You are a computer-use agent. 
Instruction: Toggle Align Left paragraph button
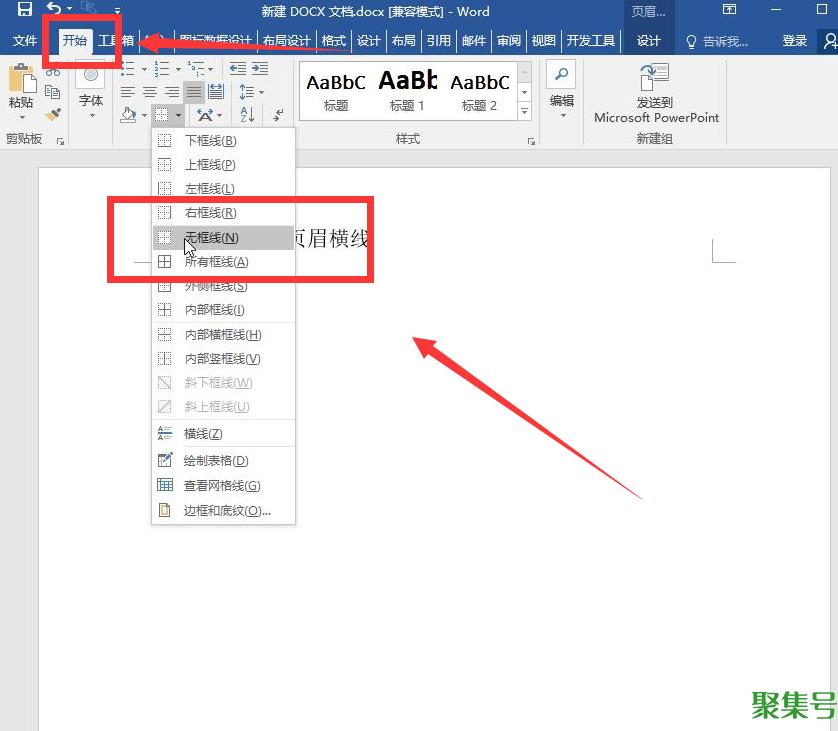click(x=128, y=92)
